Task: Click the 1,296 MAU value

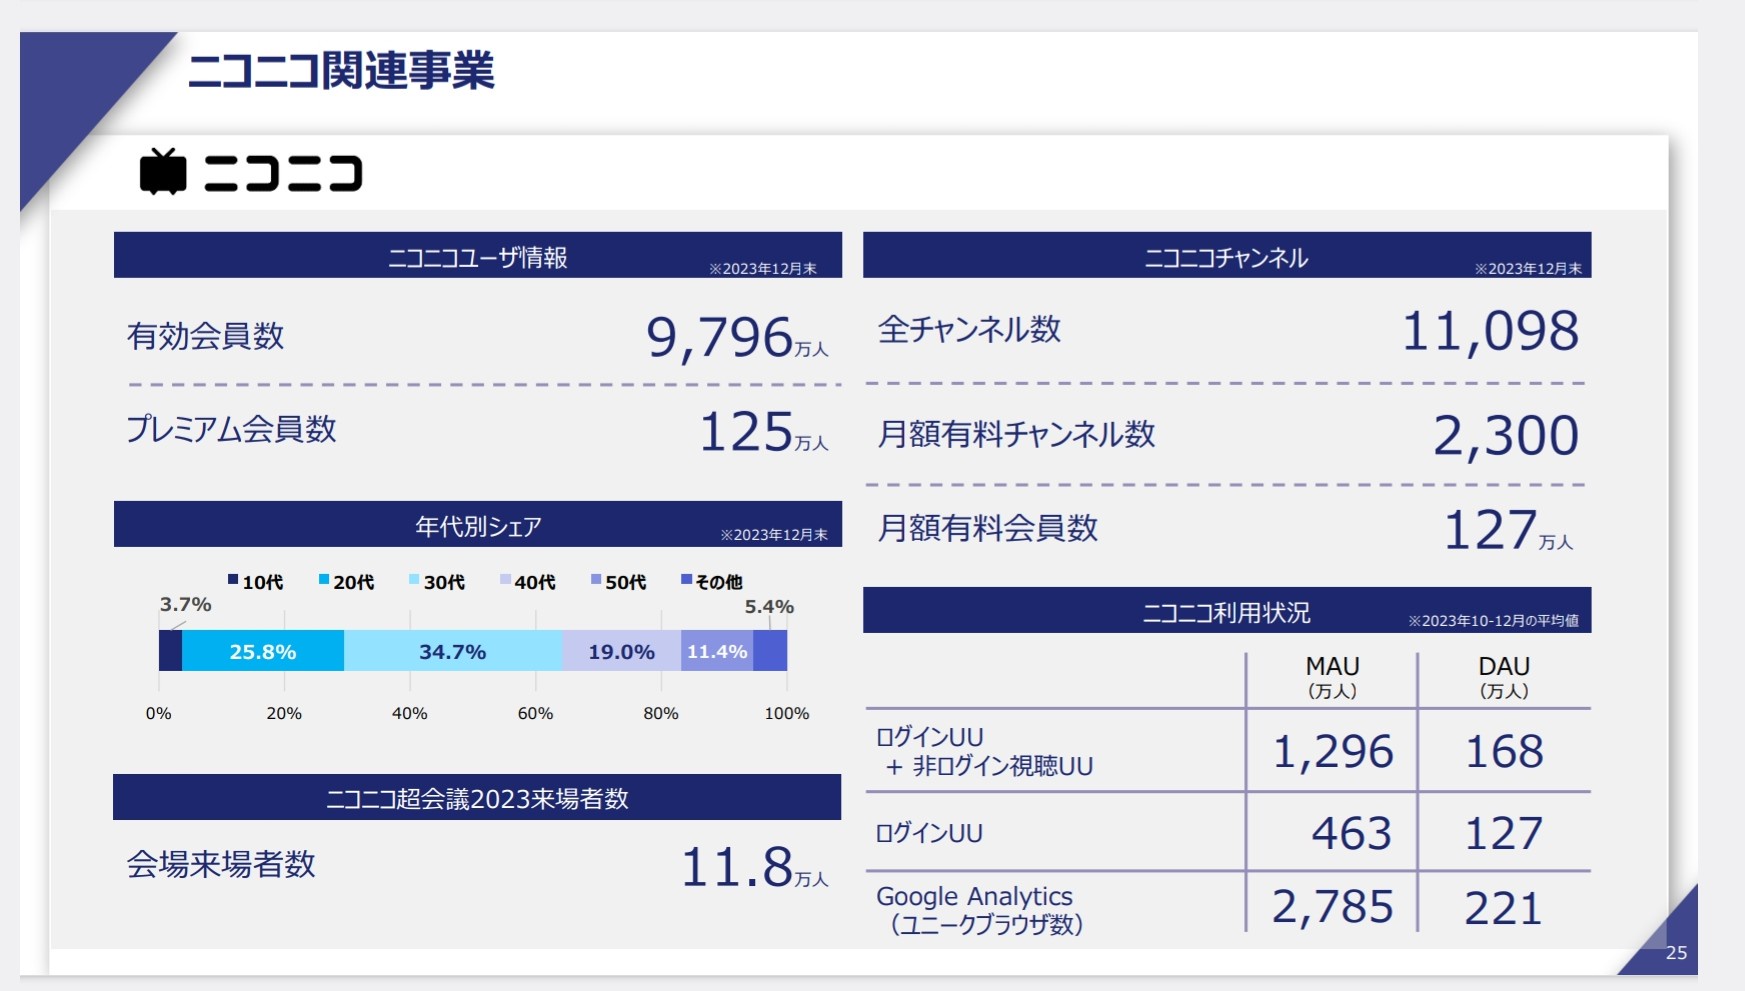Action: pyautogui.click(x=1333, y=752)
